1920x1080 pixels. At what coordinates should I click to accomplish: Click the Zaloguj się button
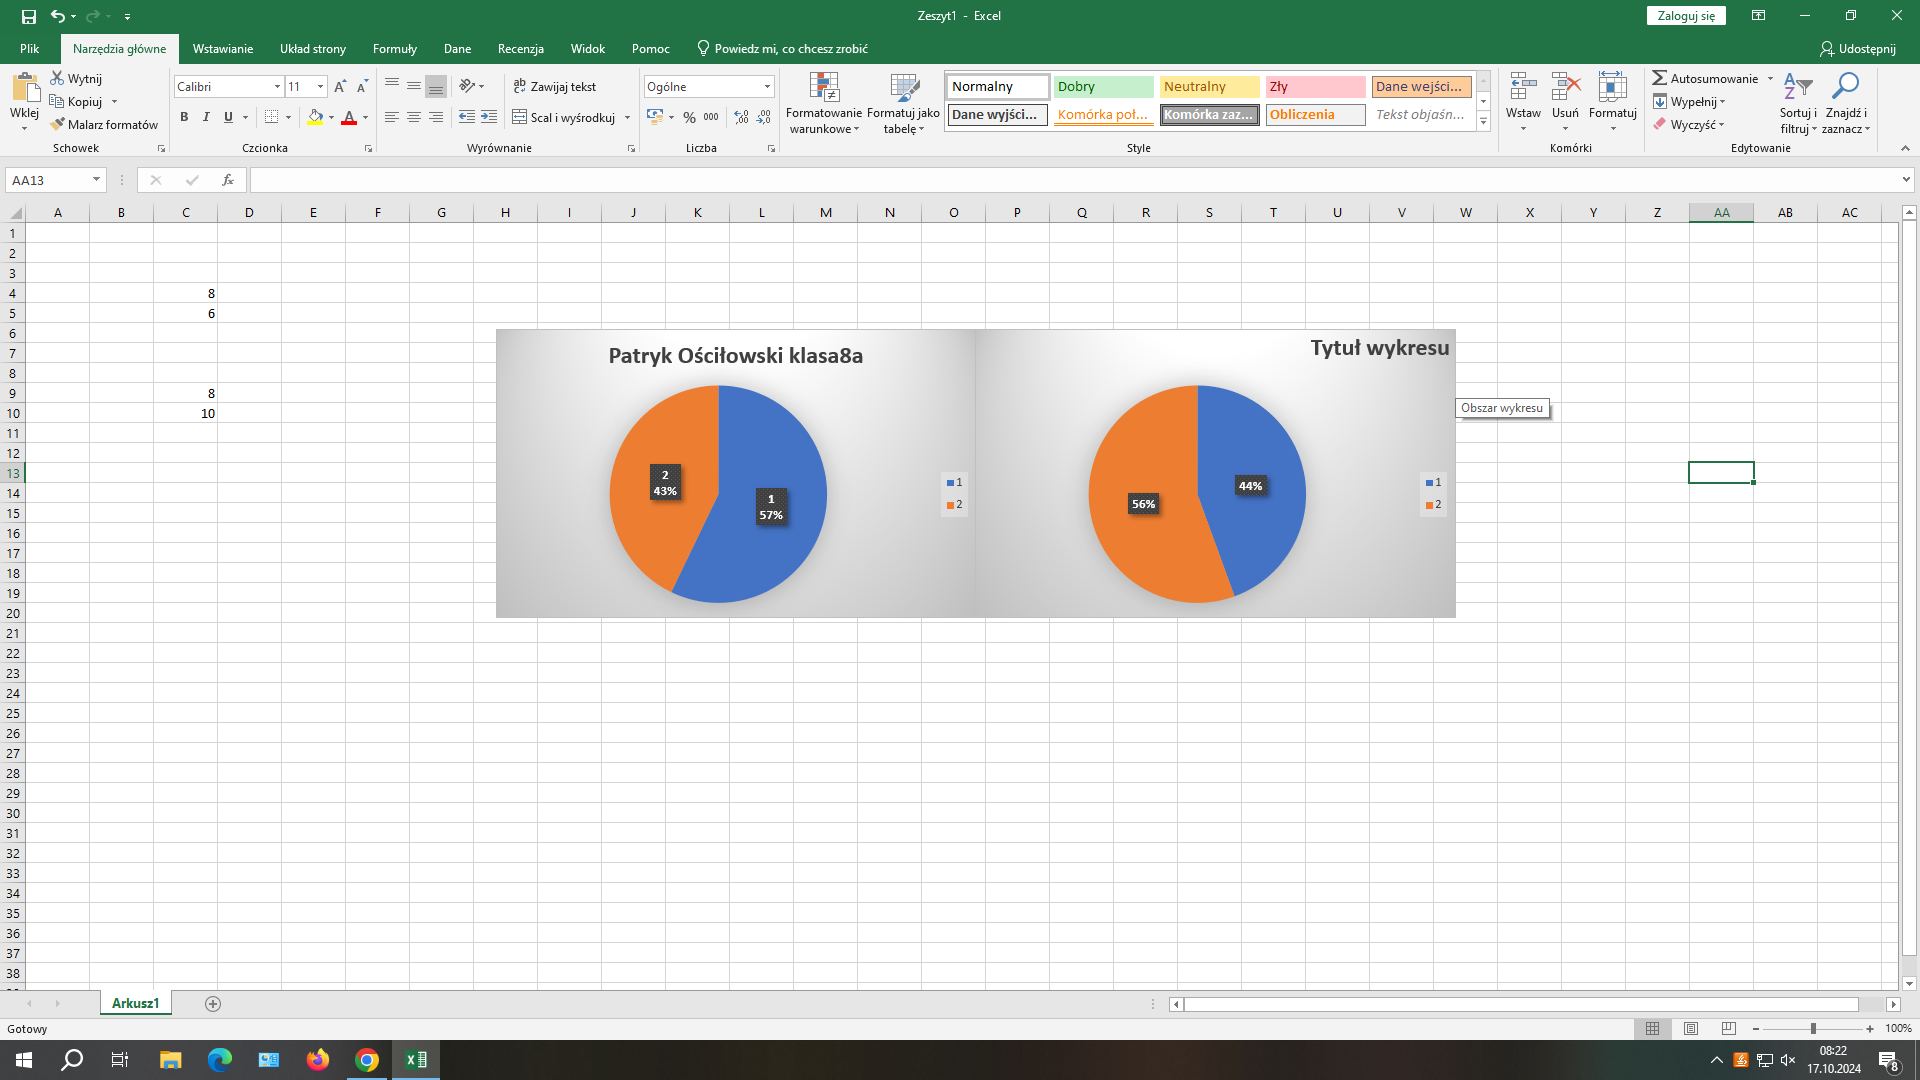point(1685,16)
